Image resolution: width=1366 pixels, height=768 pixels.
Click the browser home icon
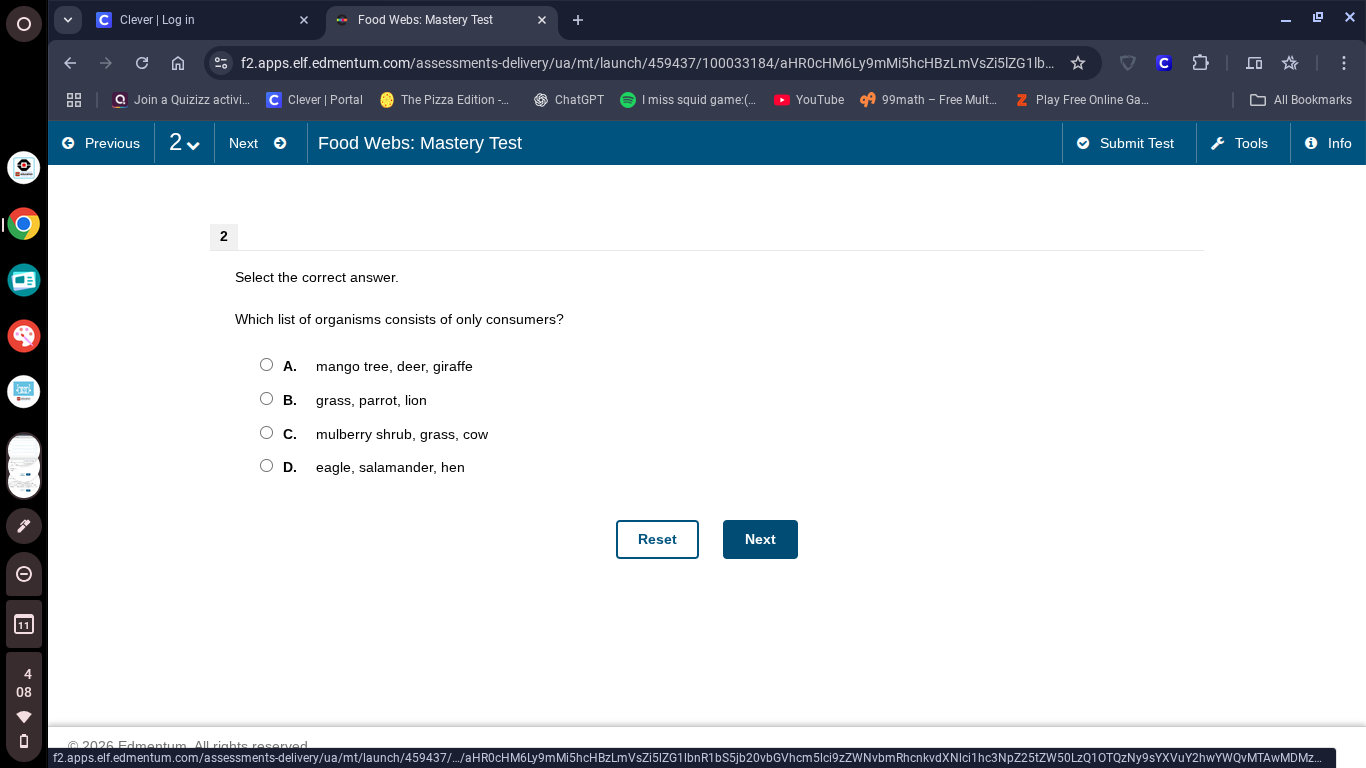[x=179, y=62]
